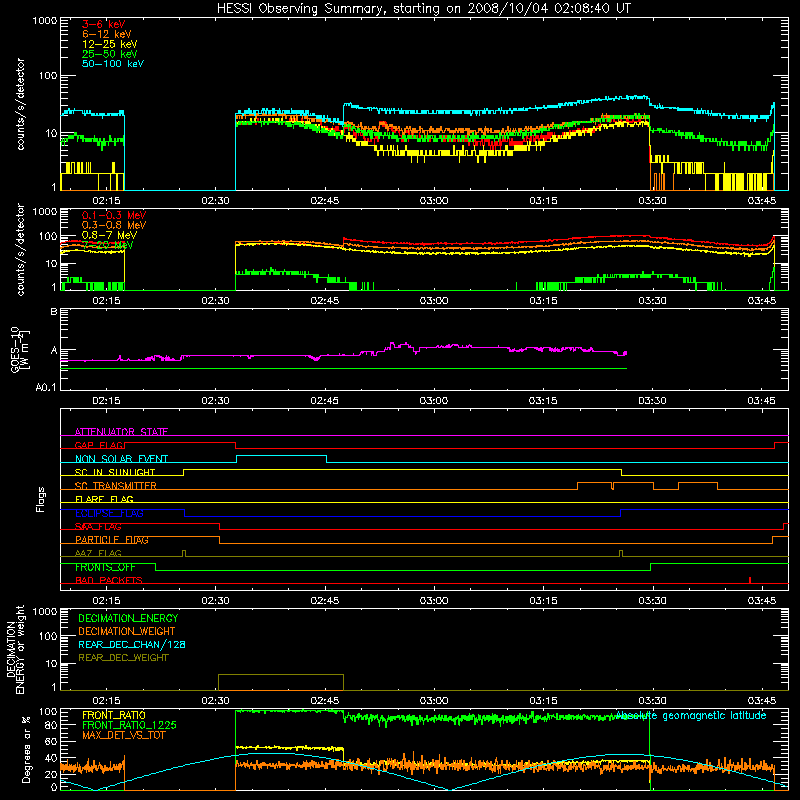Click the red BAD_PACKETS spike near 03:43
This screenshot has width=800, height=800.
click(x=749, y=580)
